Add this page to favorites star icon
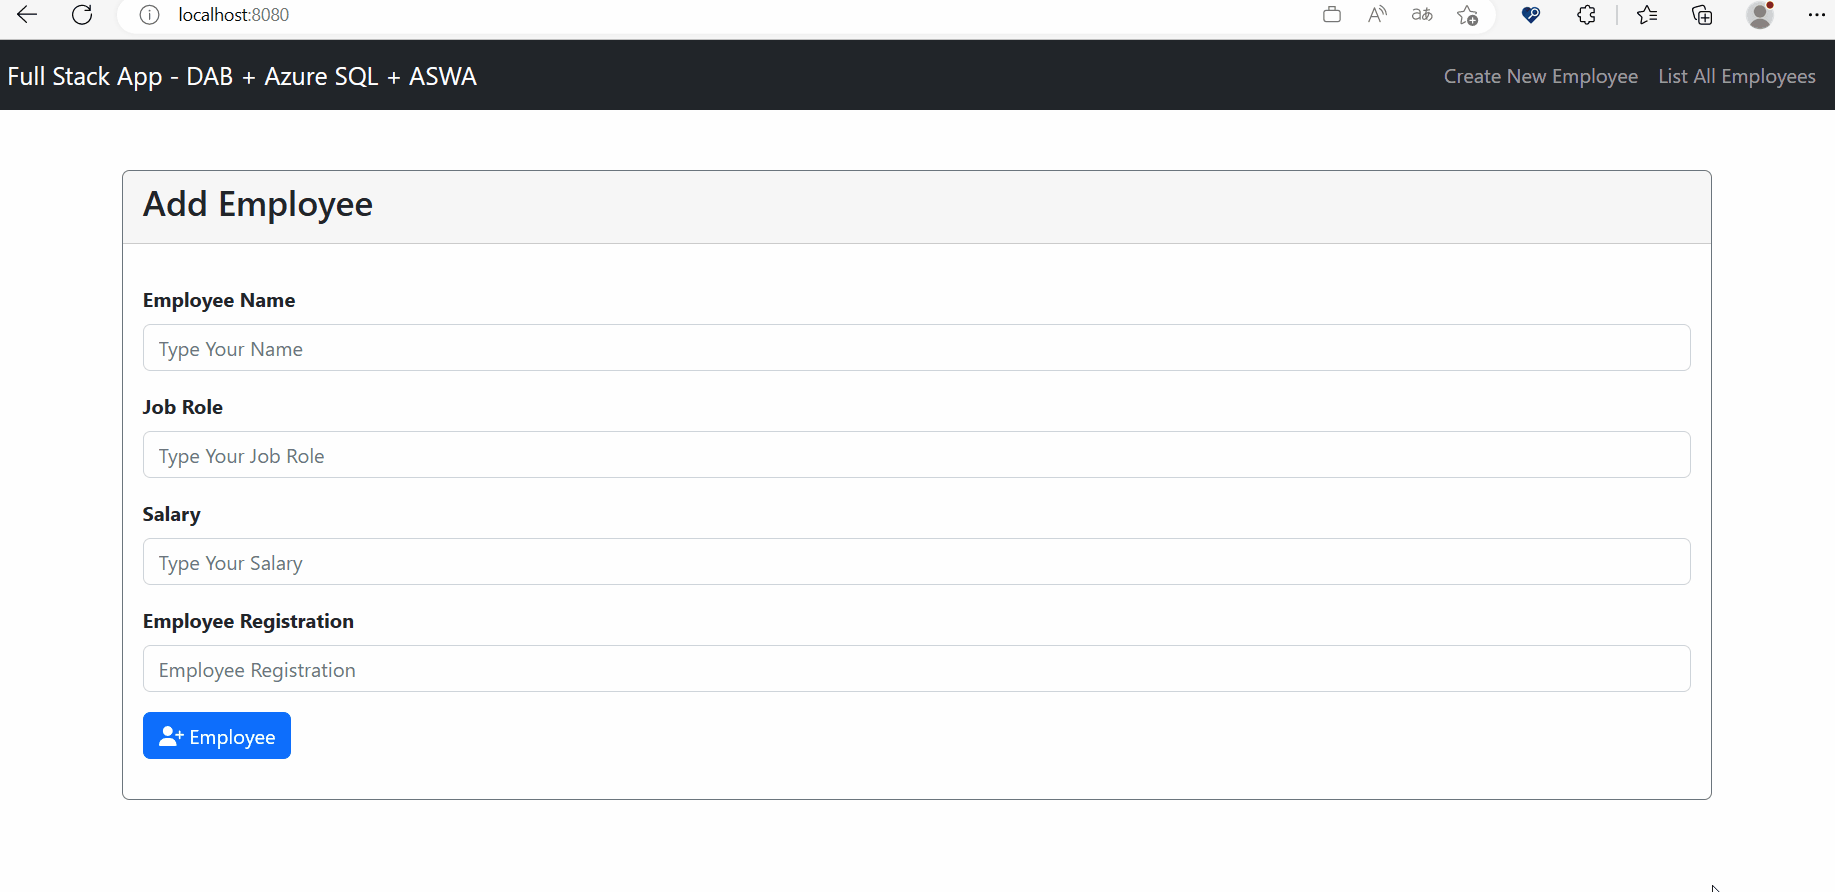Screen dimensions: 1835x892 (x=1467, y=15)
